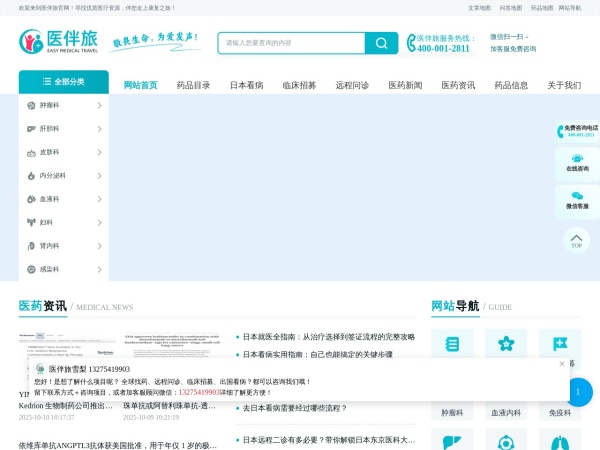Click the 妇科 sidebar icon
Viewport: 600px width, 450px height.
31,222
